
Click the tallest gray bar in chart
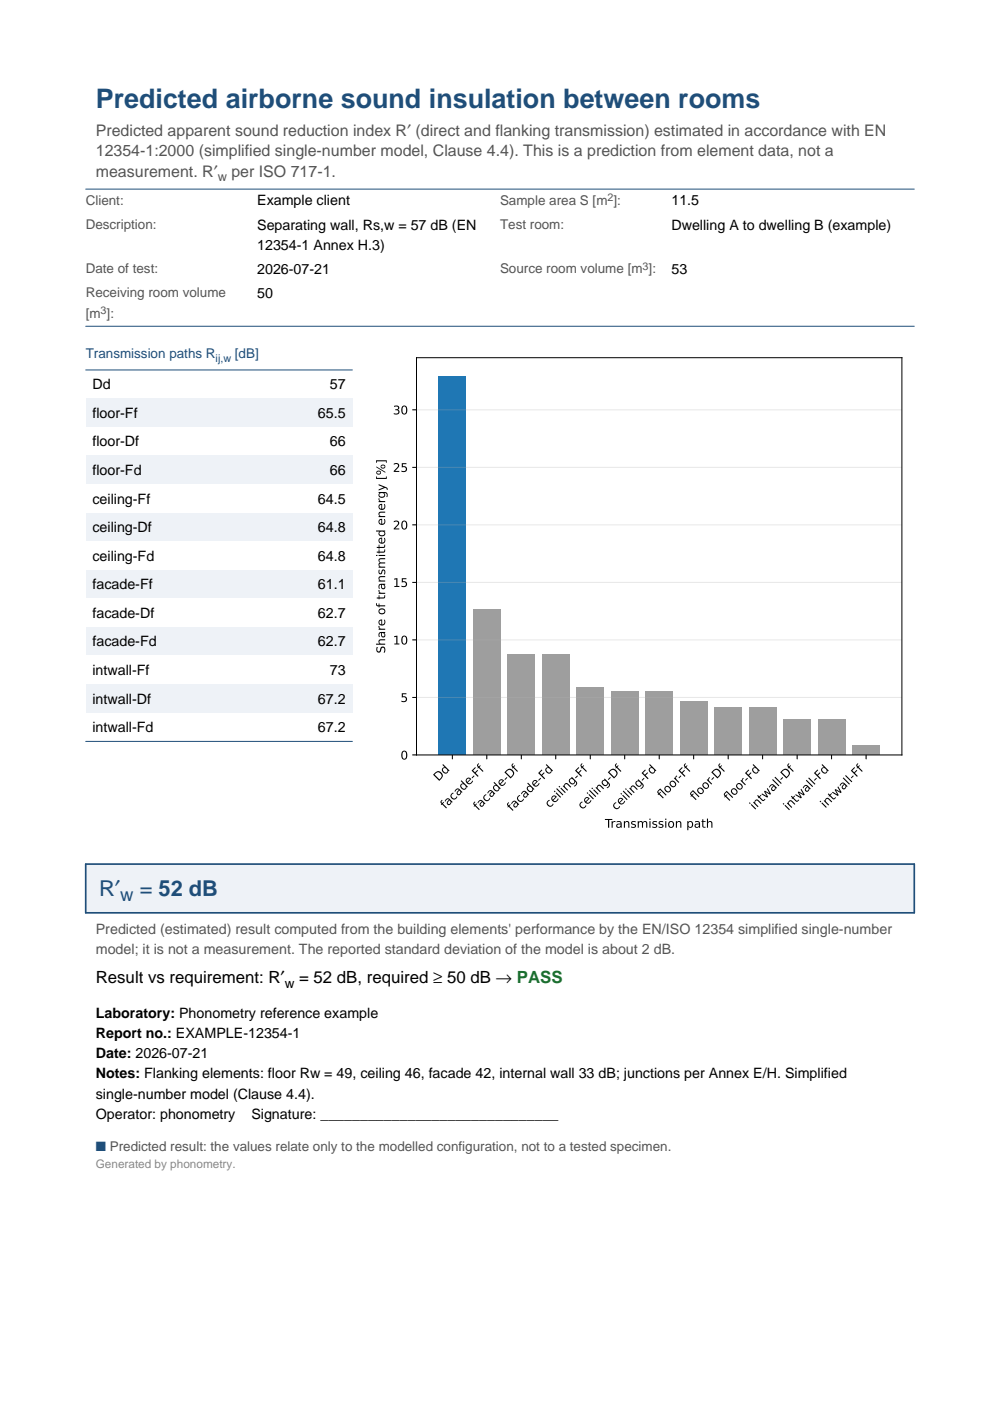point(487,682)
